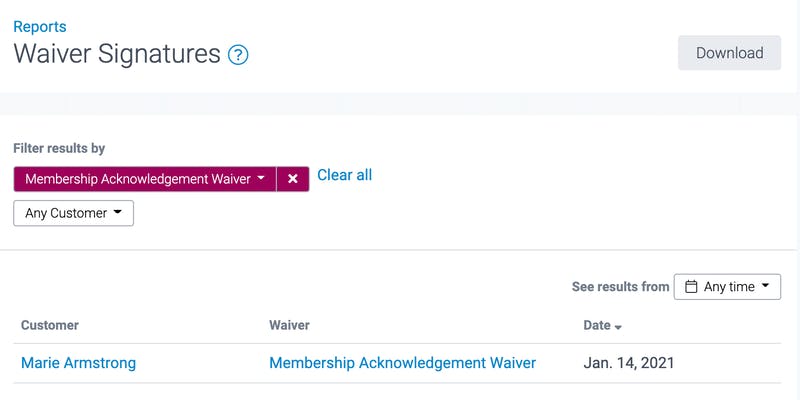Open the Membership Acknowledgement Waiver filter dropdown
The width and height of the screenshot is (800, 400).
pos(145,179)
